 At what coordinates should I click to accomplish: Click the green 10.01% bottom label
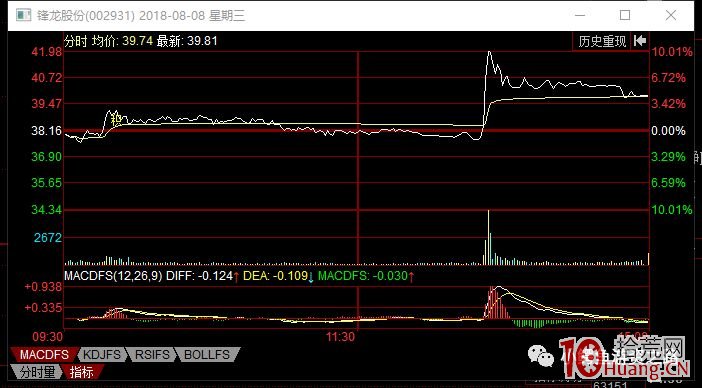tap(672, 209)
